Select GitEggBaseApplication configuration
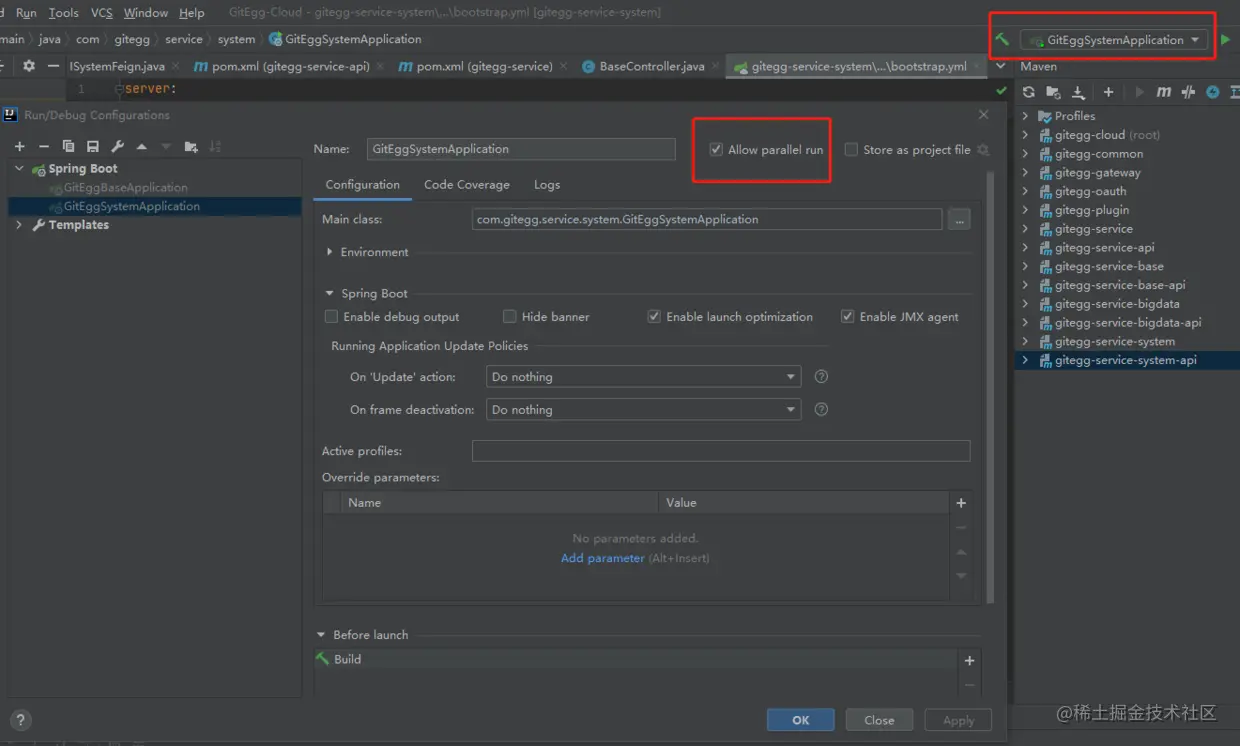 (x=125, y=187)
